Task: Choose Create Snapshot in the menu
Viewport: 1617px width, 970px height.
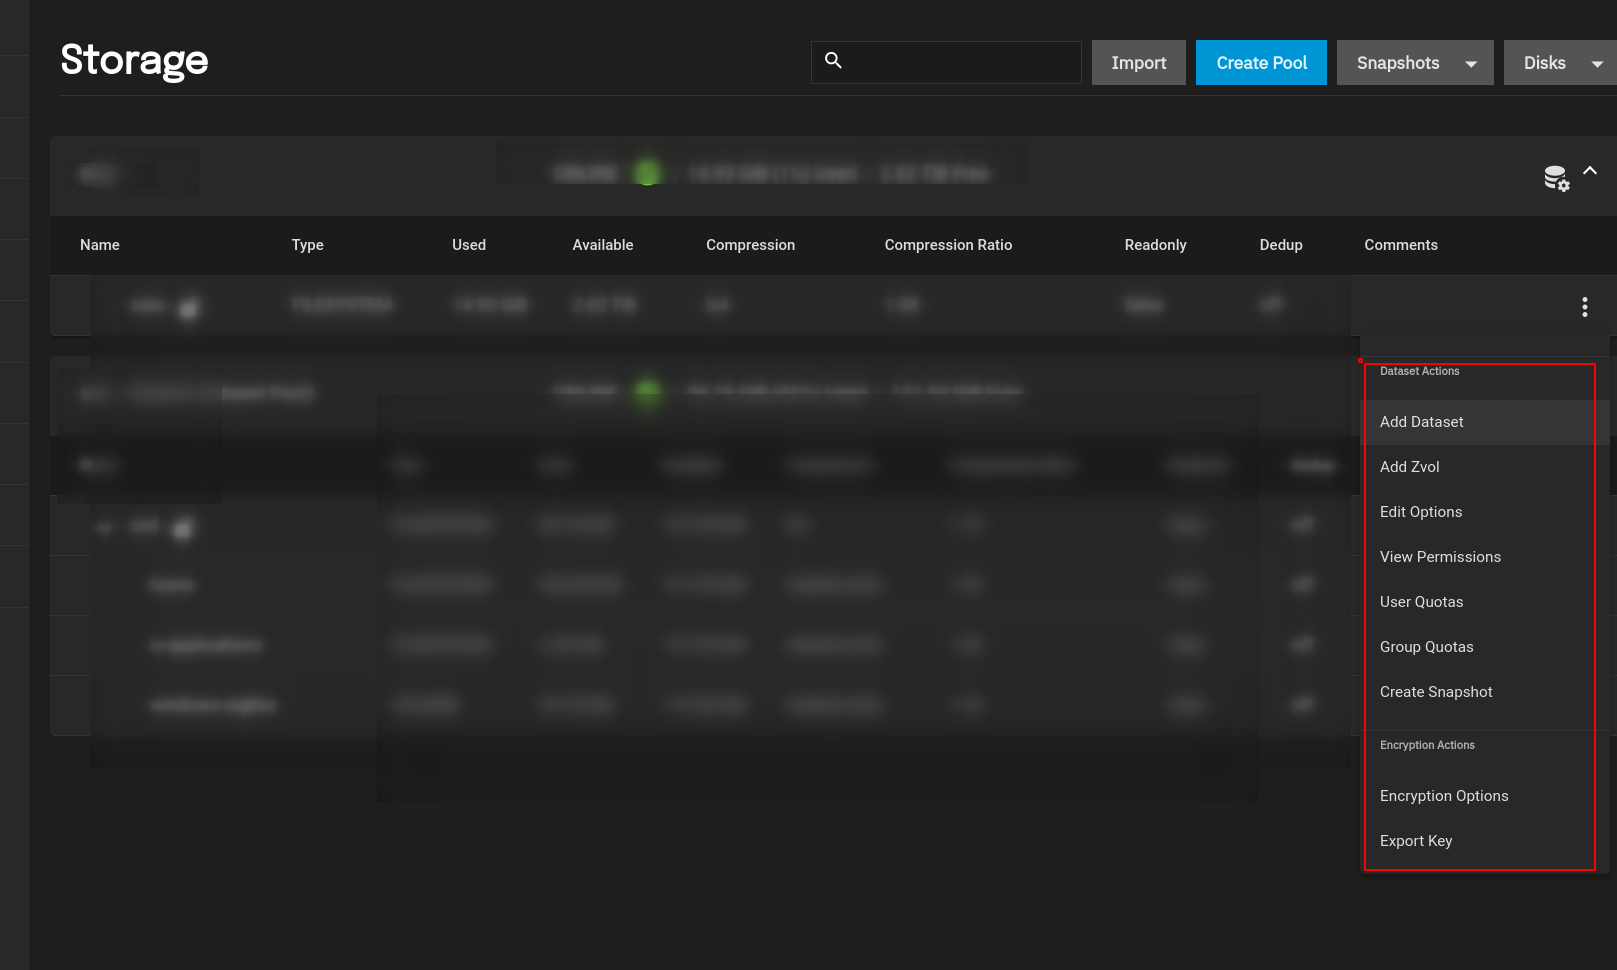Action: tap(1485, 692)
